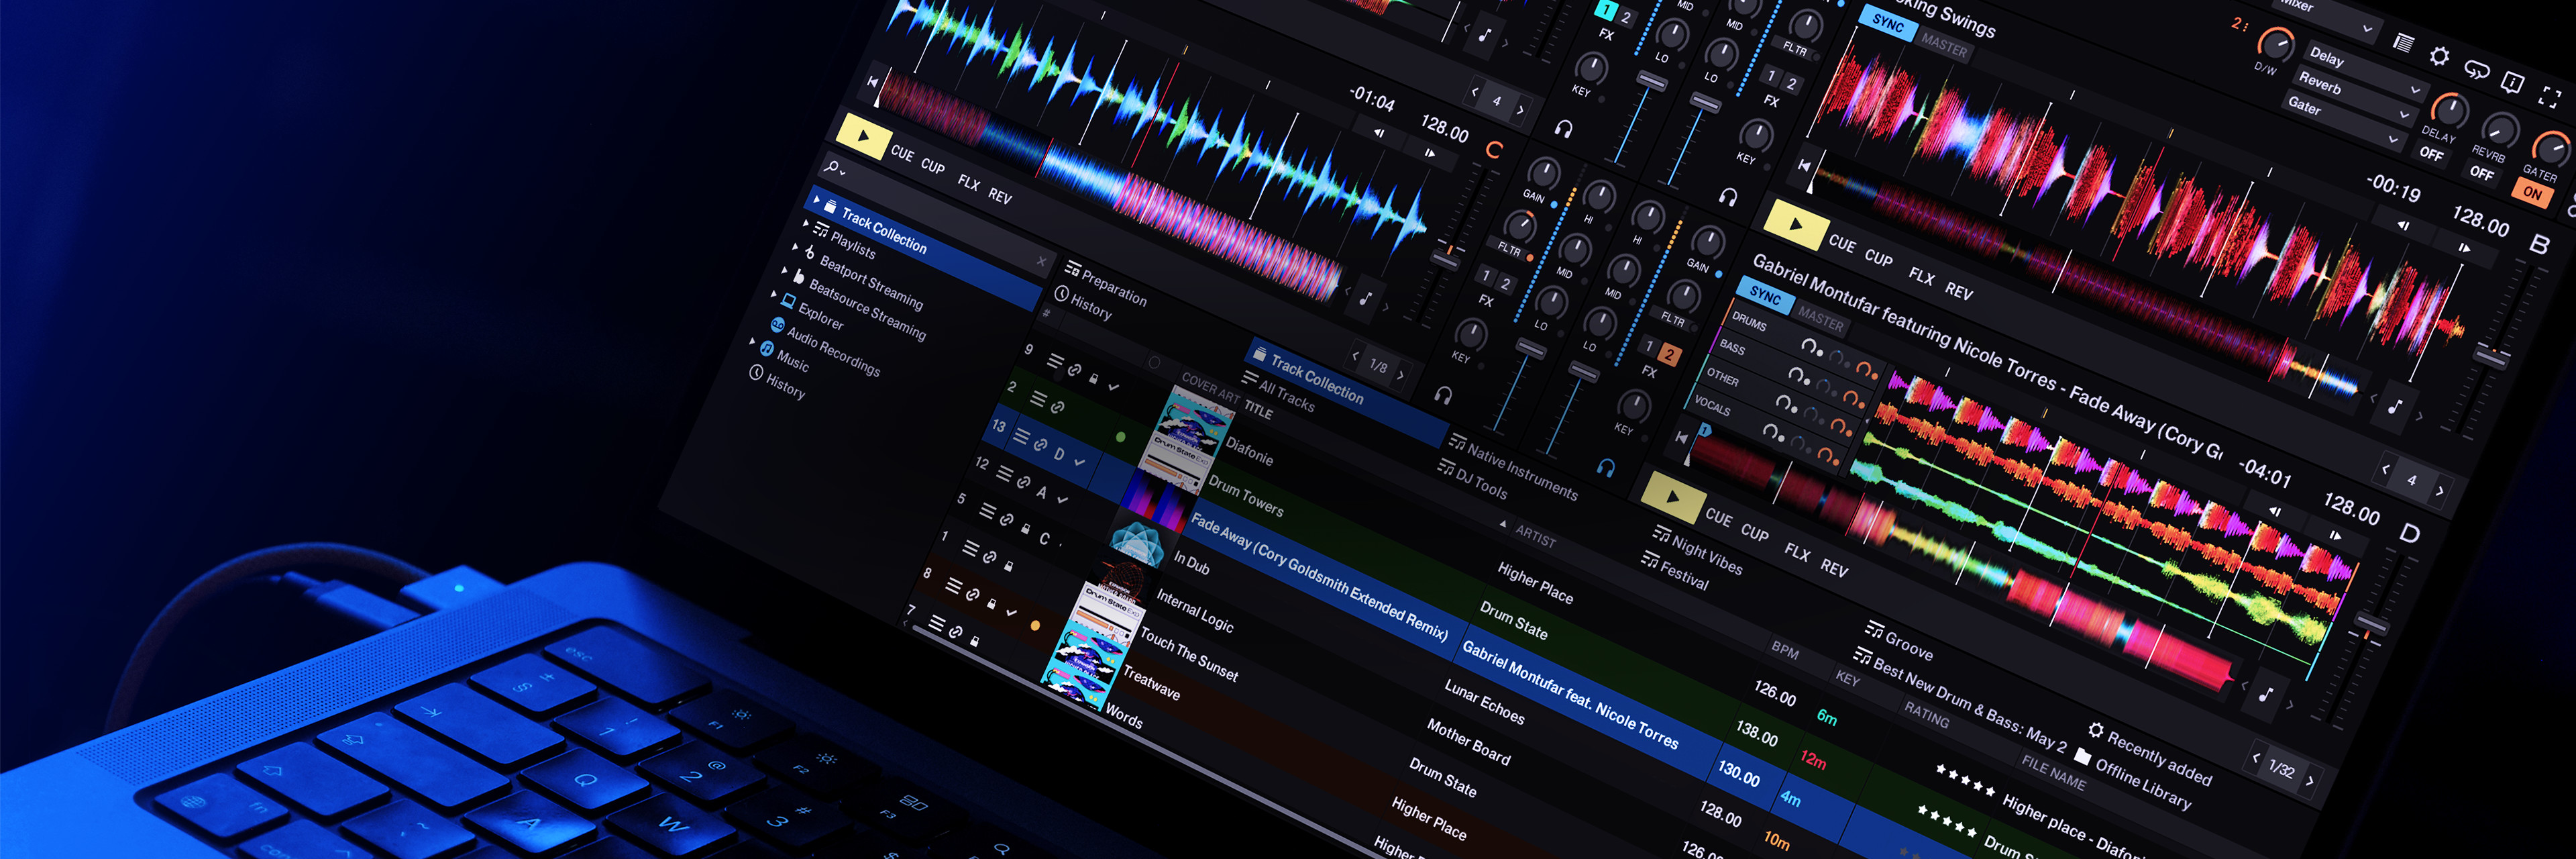Enable the DELAY effect

2434,154
